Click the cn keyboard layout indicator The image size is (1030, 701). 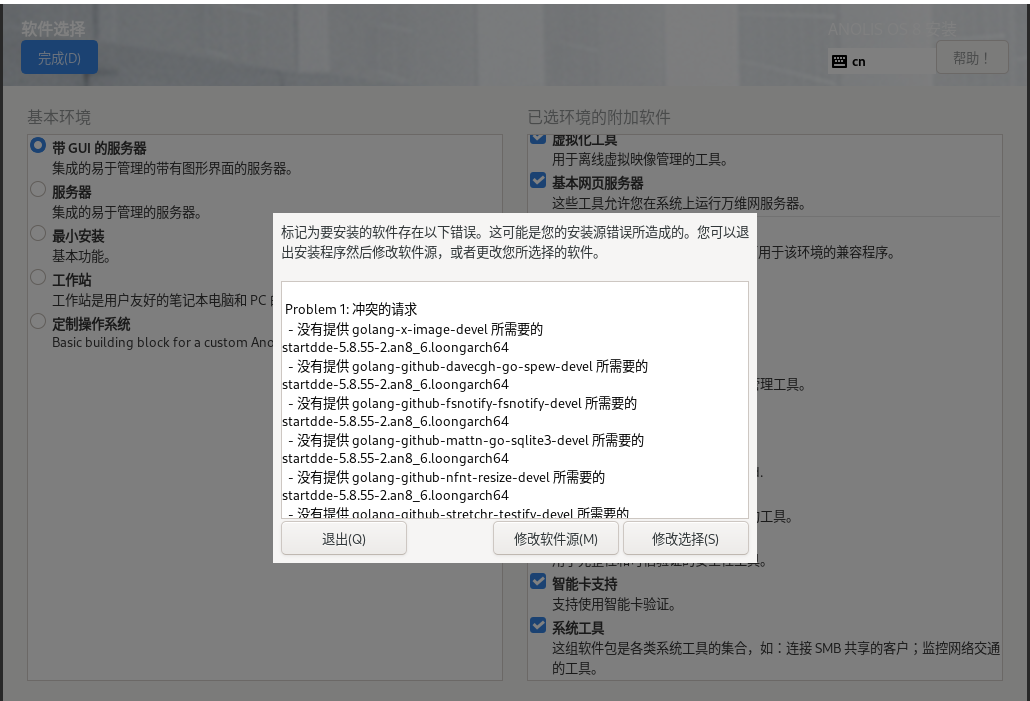click(x=859, y=61)
